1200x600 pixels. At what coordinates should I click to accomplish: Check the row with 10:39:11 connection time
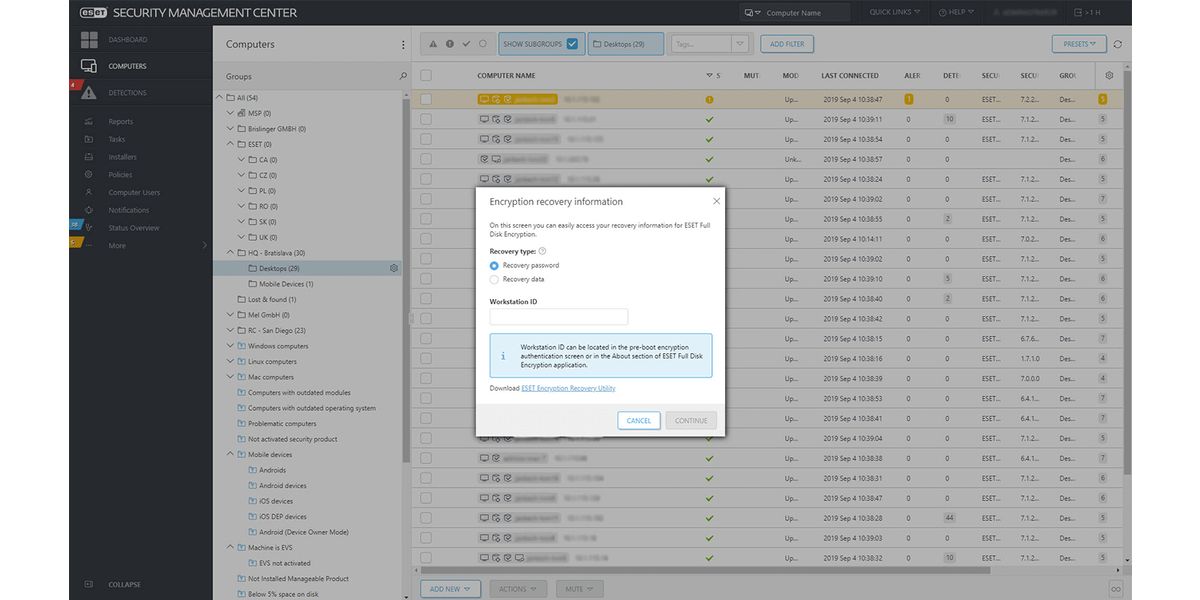pos(426,119)
